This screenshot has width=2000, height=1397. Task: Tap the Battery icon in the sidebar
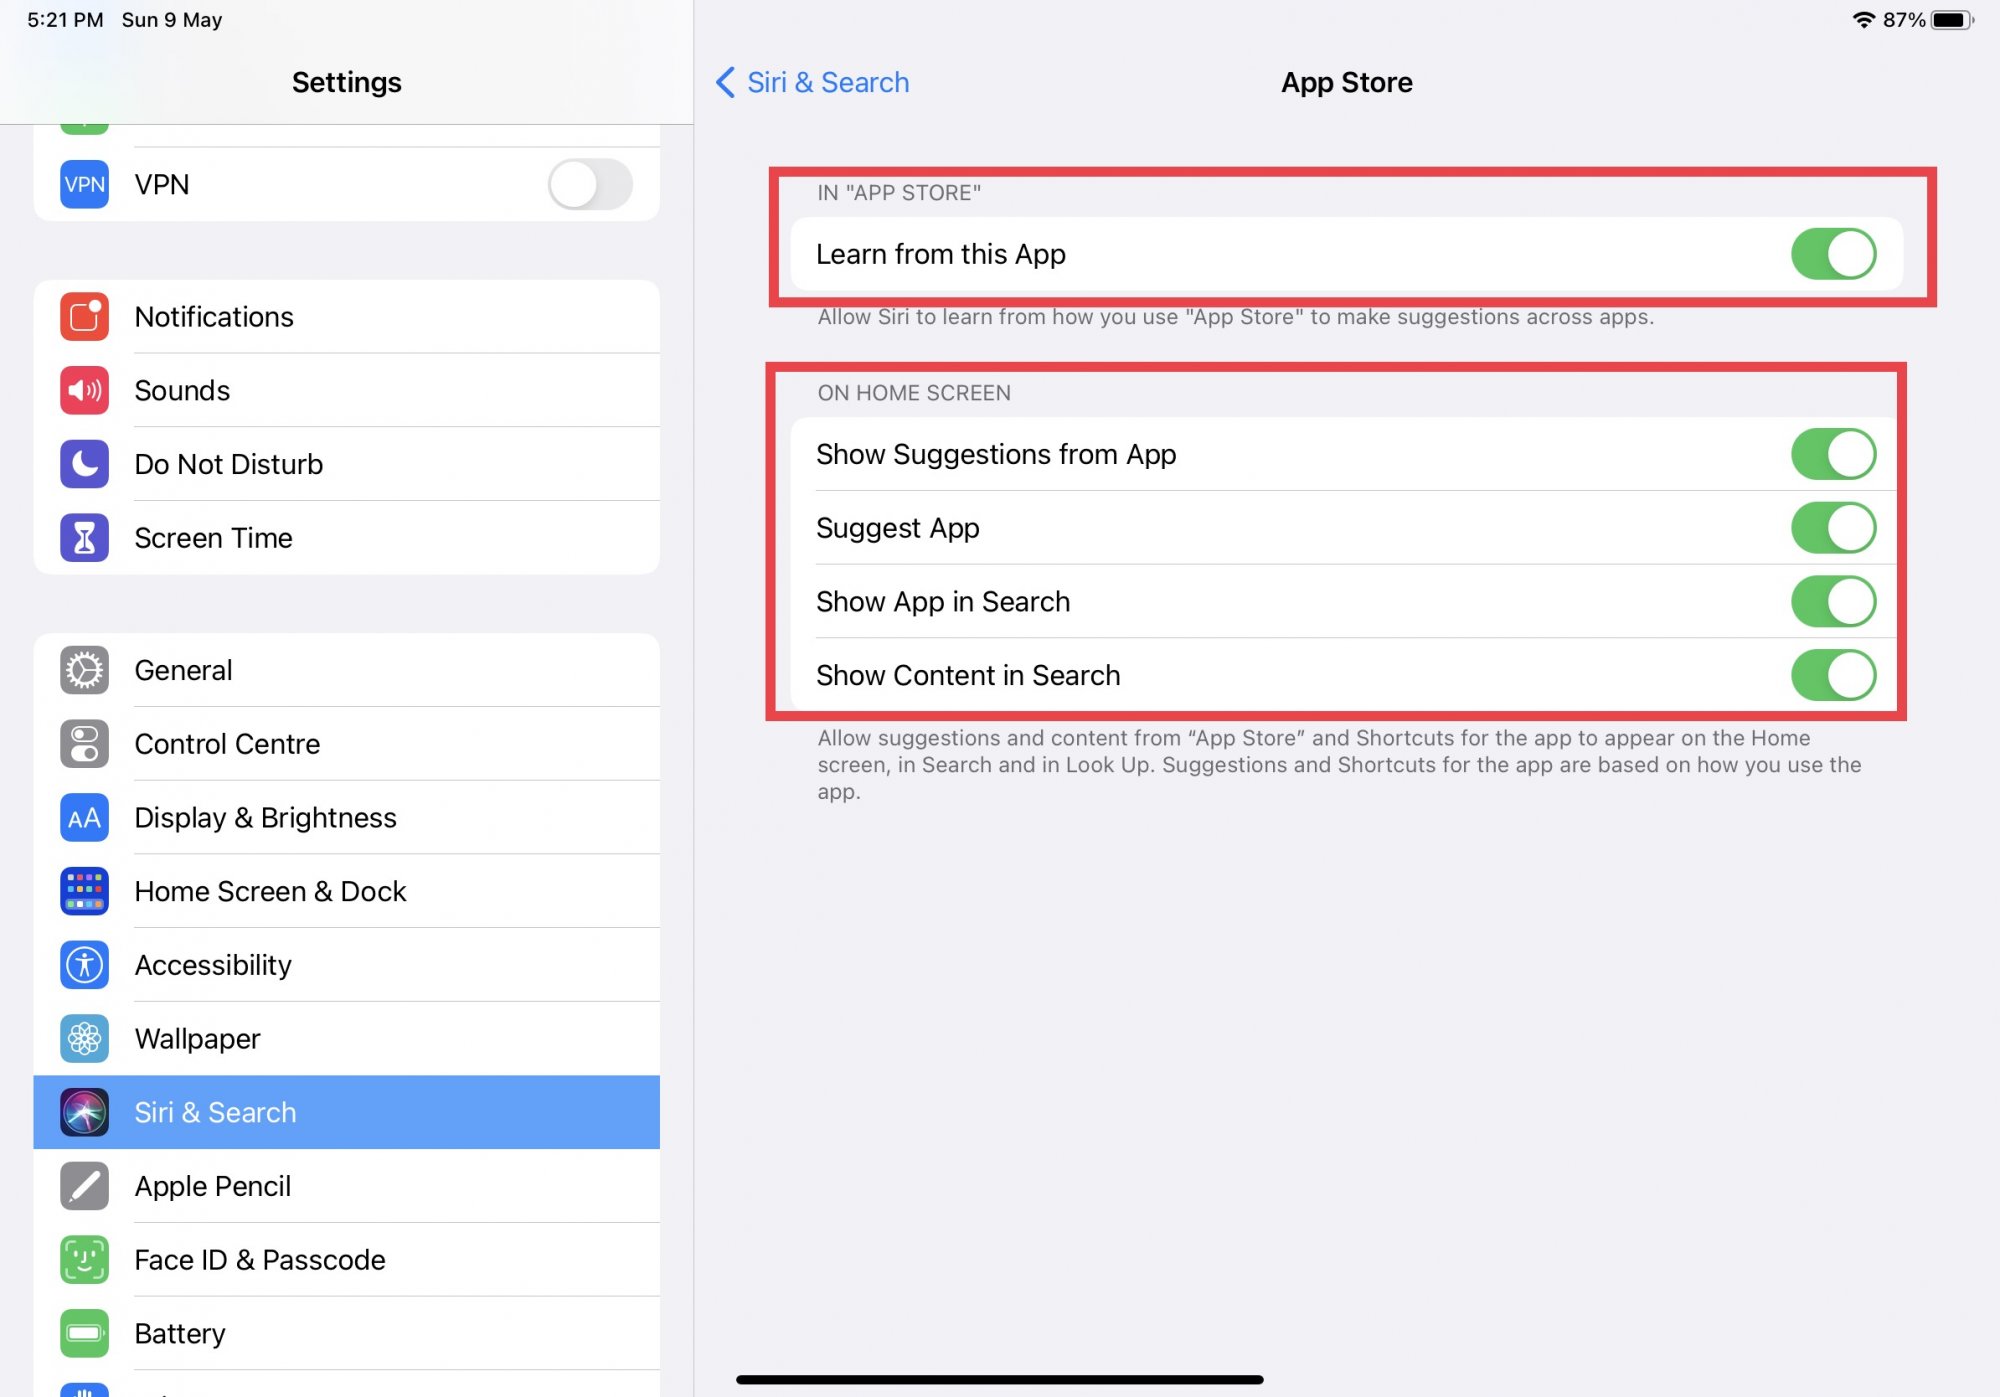tap(84, 1333)
